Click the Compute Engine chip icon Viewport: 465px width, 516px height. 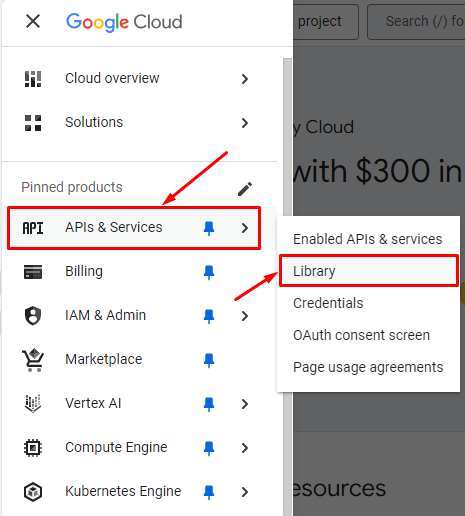click(x=33, y=448)
